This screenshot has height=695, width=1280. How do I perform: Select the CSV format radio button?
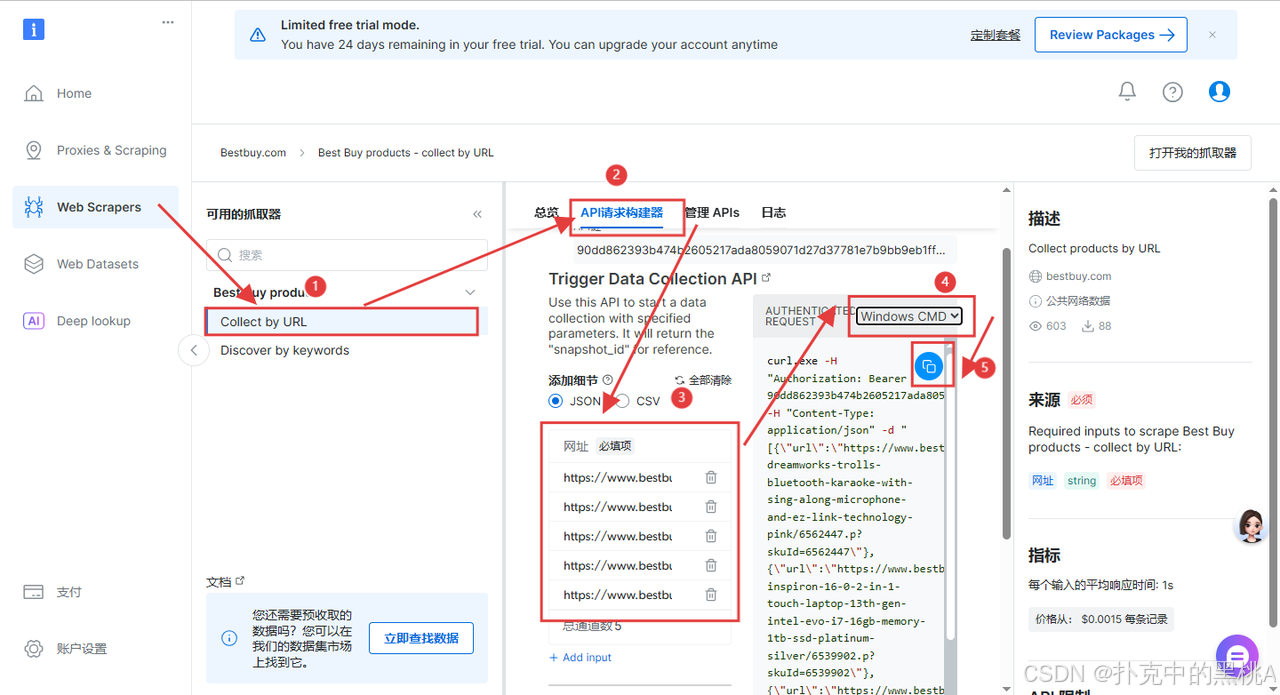coord(622,401)
